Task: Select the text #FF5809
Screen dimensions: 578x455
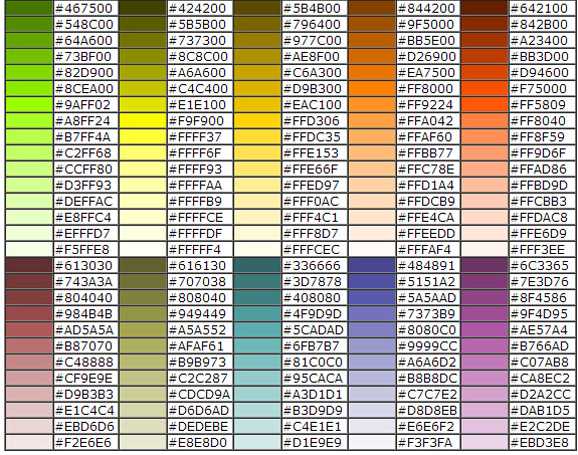Action: click(x=538, y=105)
